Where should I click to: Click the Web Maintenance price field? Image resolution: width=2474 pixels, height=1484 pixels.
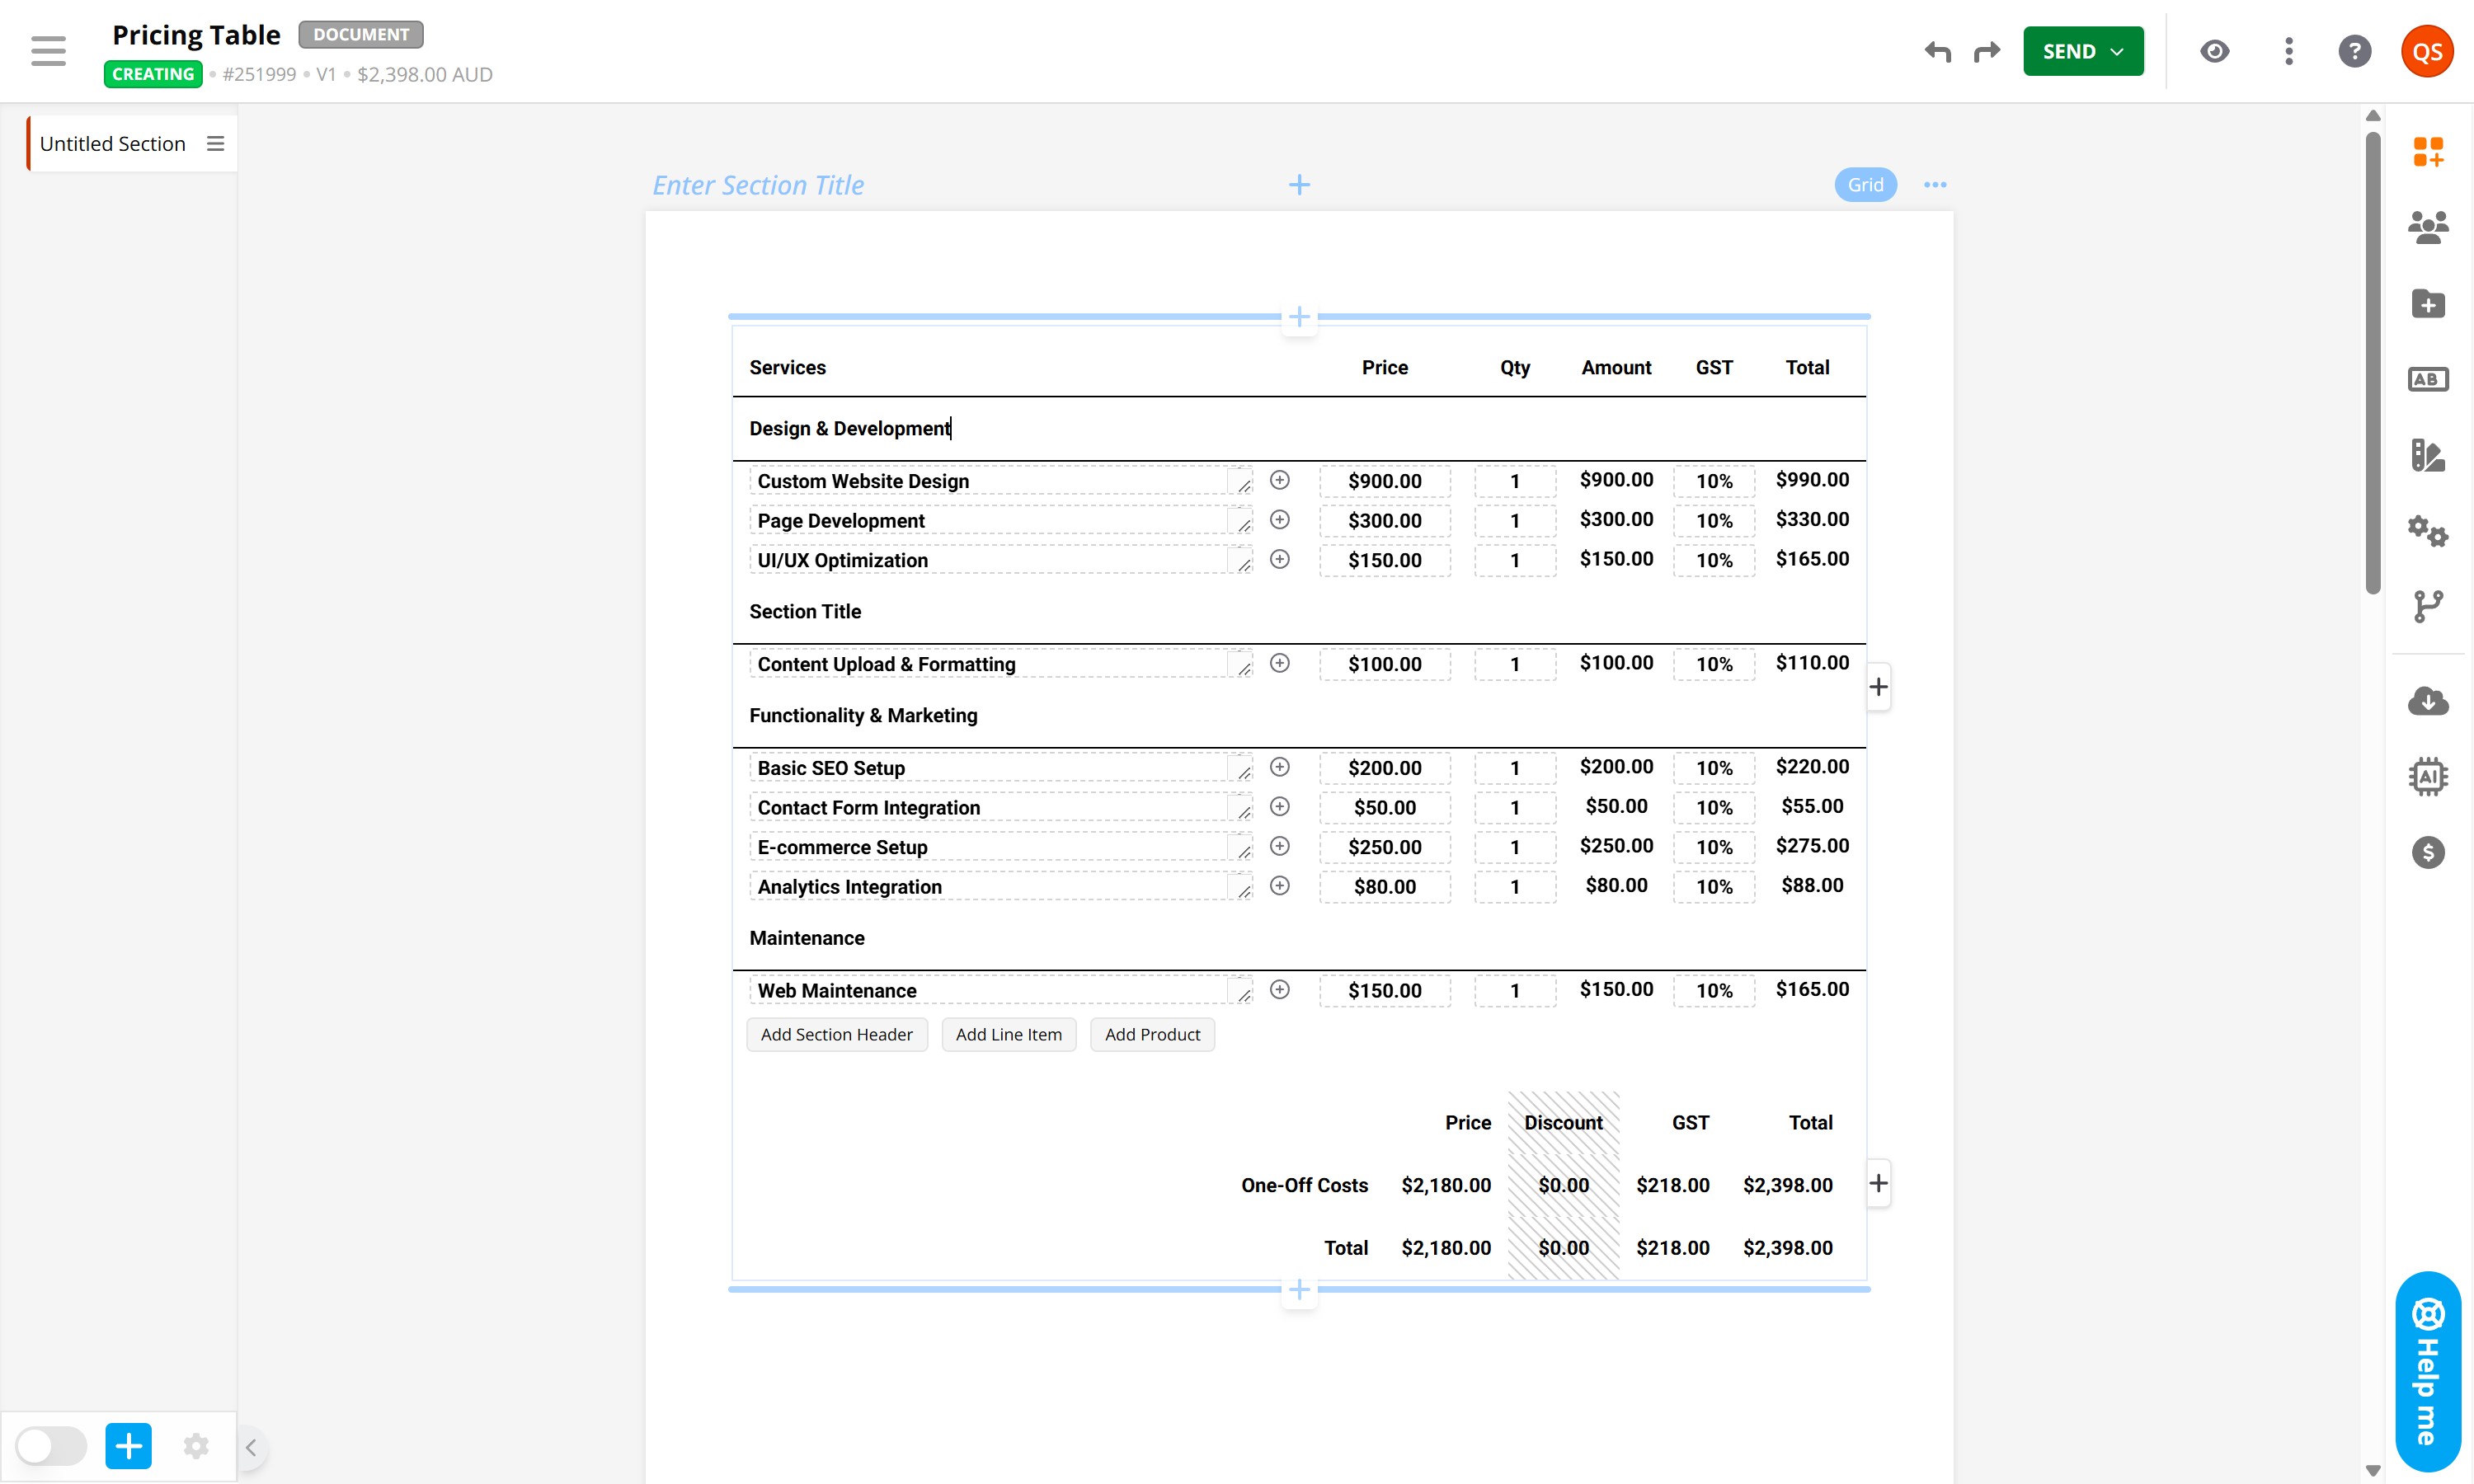[1384, 990]
